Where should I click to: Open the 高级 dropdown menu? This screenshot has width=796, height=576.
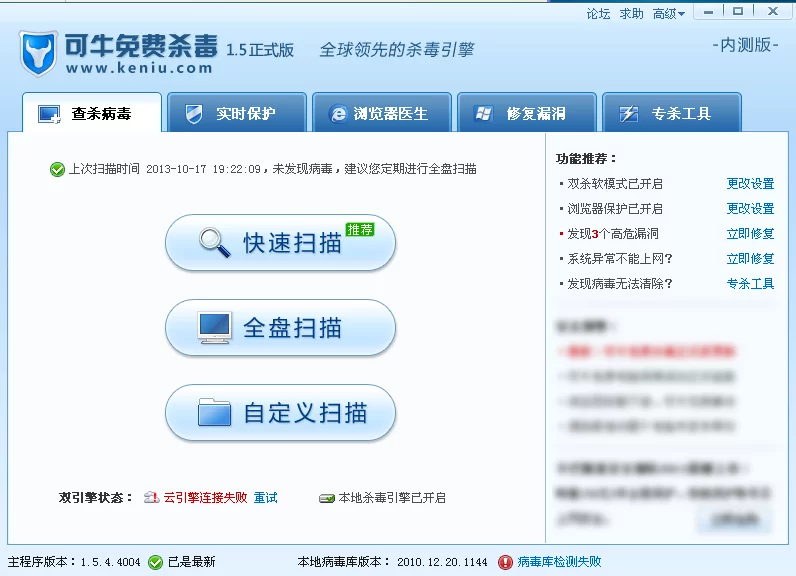coord(669,14)
